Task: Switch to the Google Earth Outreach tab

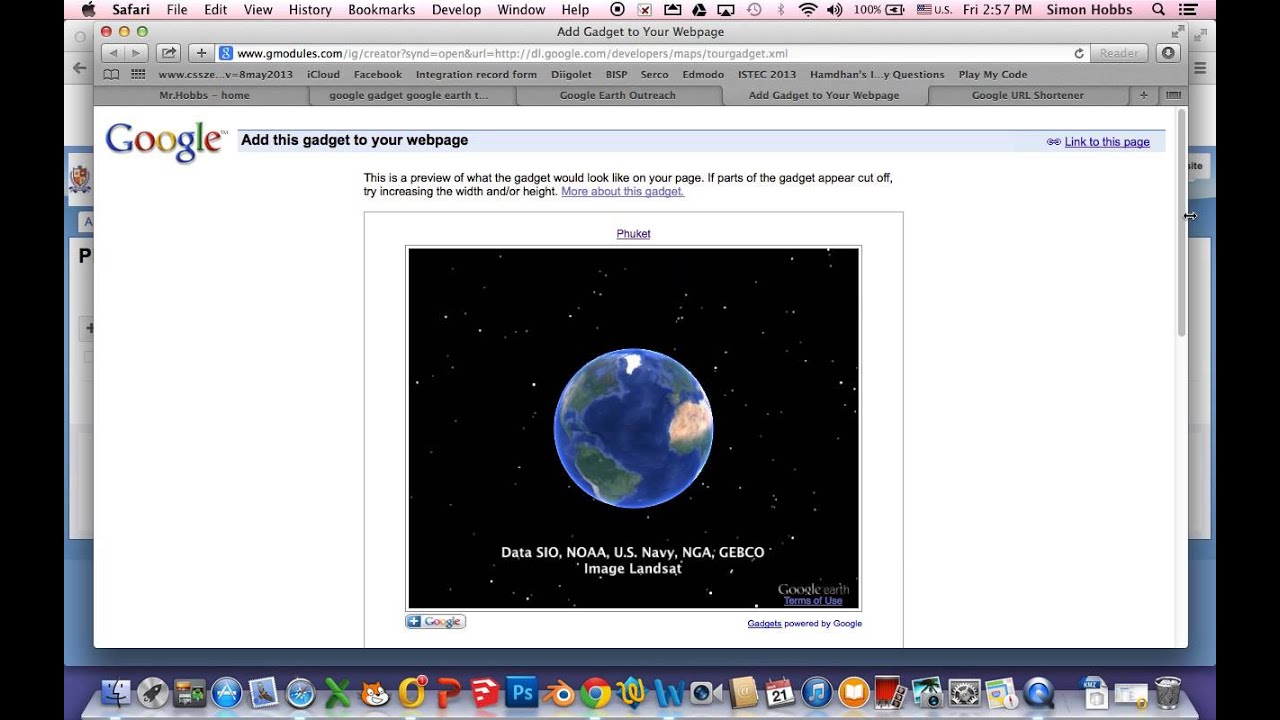Action: pyautogui.click(x=617, y=95)
